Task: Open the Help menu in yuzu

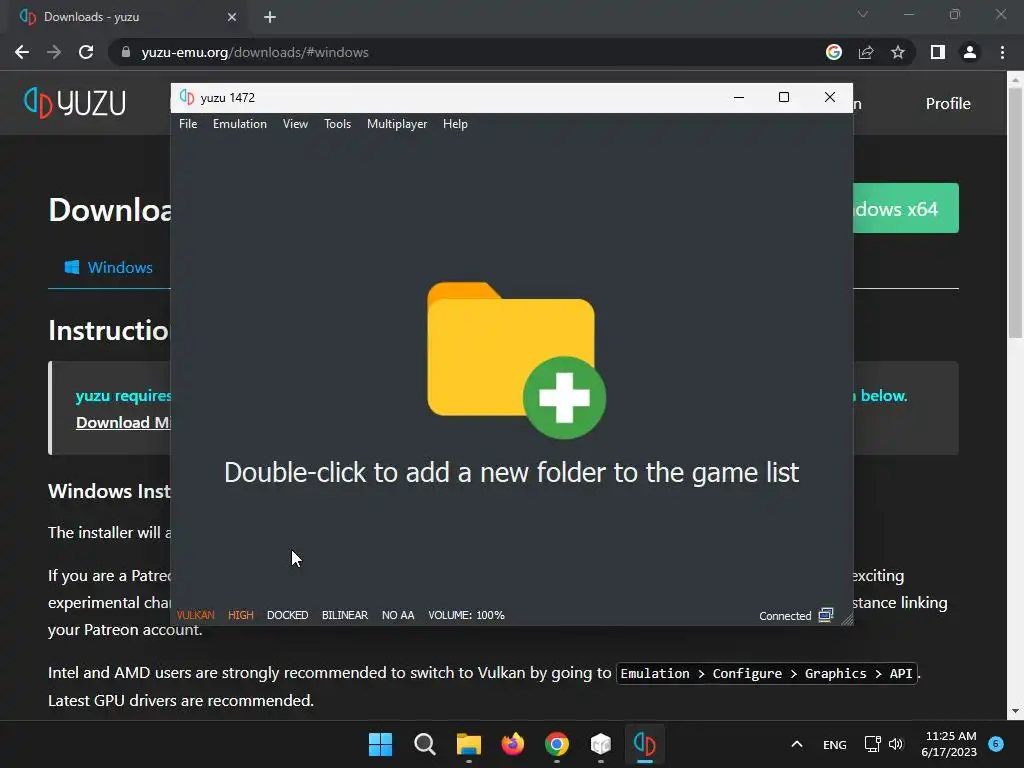Action: click(x=455, y=124)
